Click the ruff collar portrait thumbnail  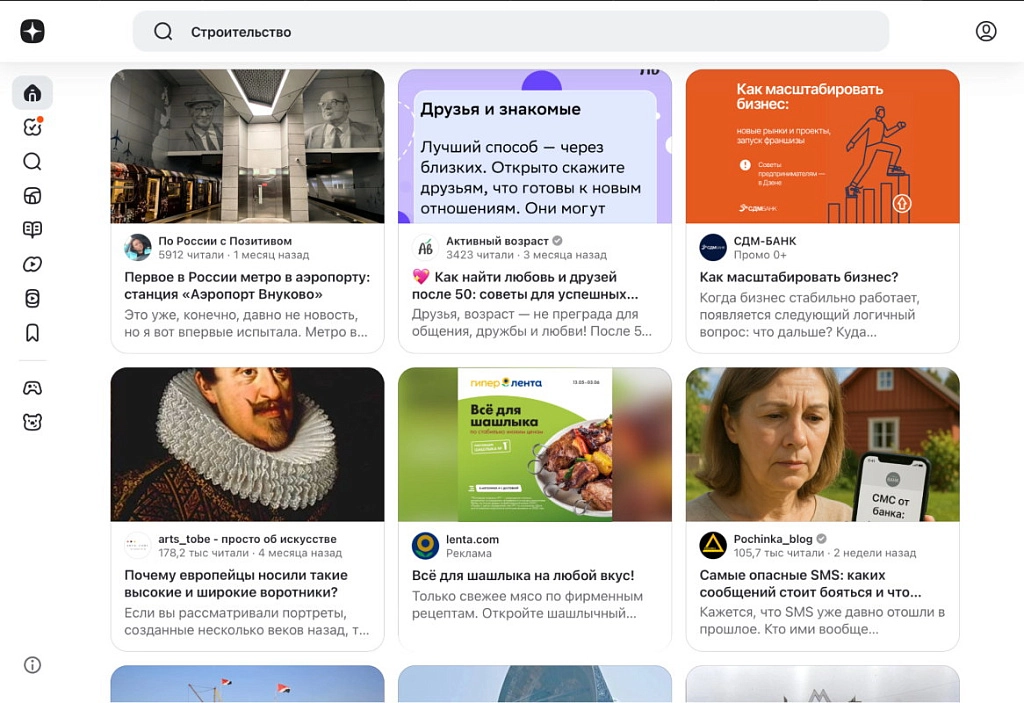(247, 444)
